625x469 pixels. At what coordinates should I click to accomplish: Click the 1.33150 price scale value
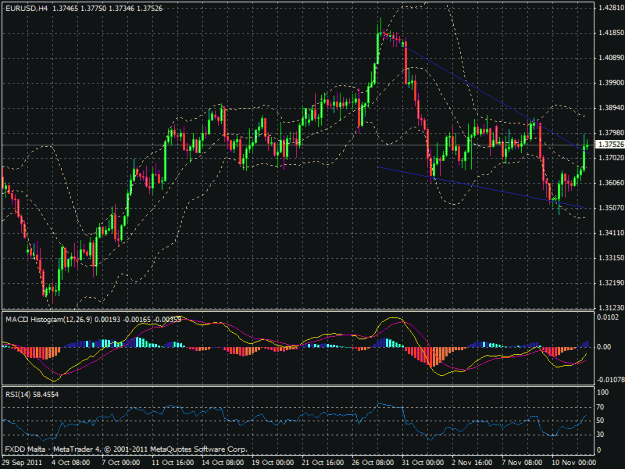click(611, 258)
